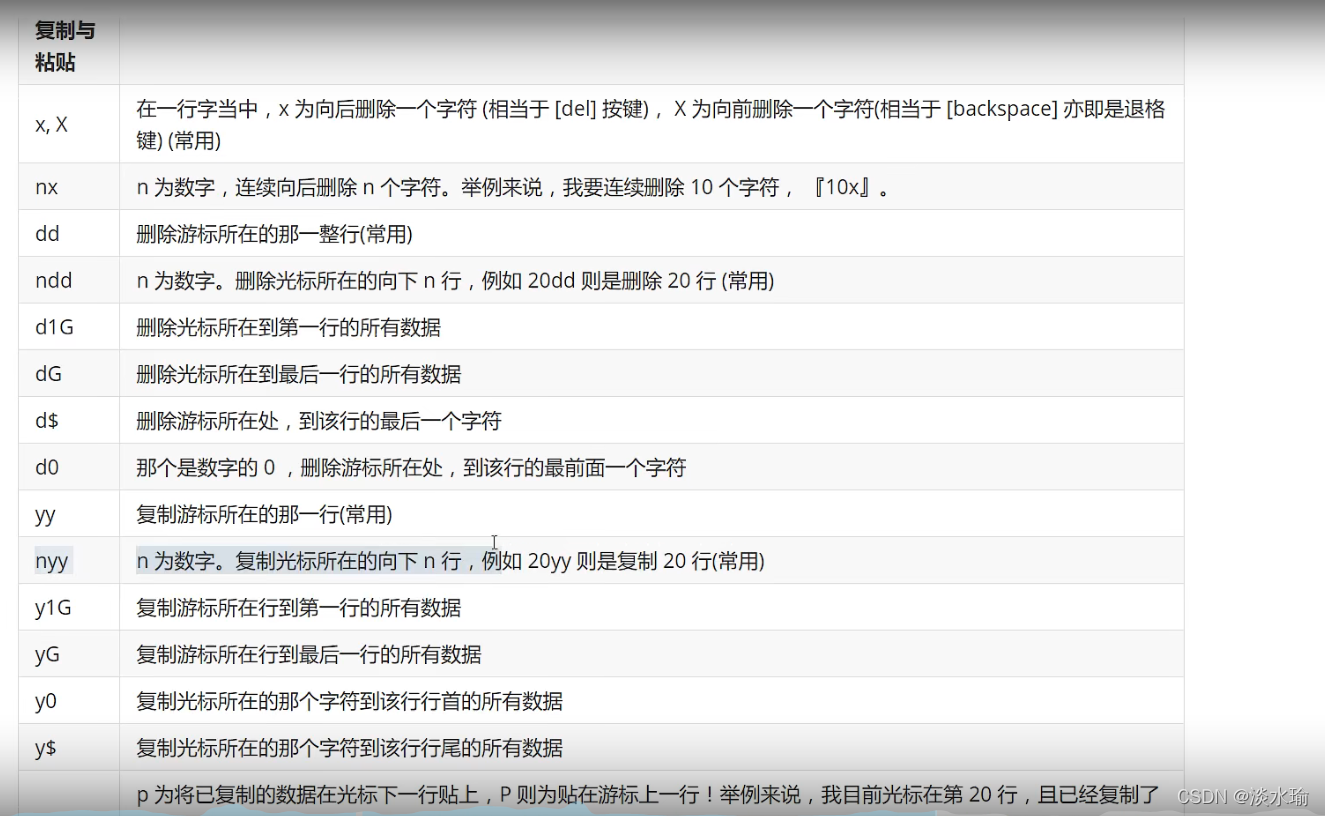Select the 'x, X' command cell

pos(69,124)
